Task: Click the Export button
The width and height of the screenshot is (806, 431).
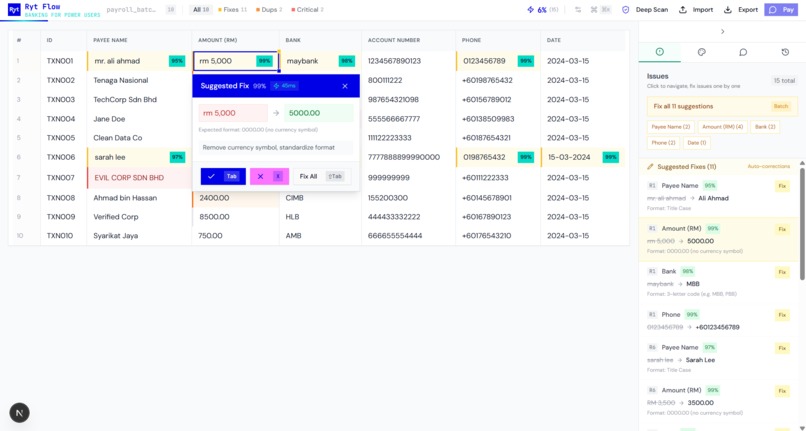Action: click(741, 10)
